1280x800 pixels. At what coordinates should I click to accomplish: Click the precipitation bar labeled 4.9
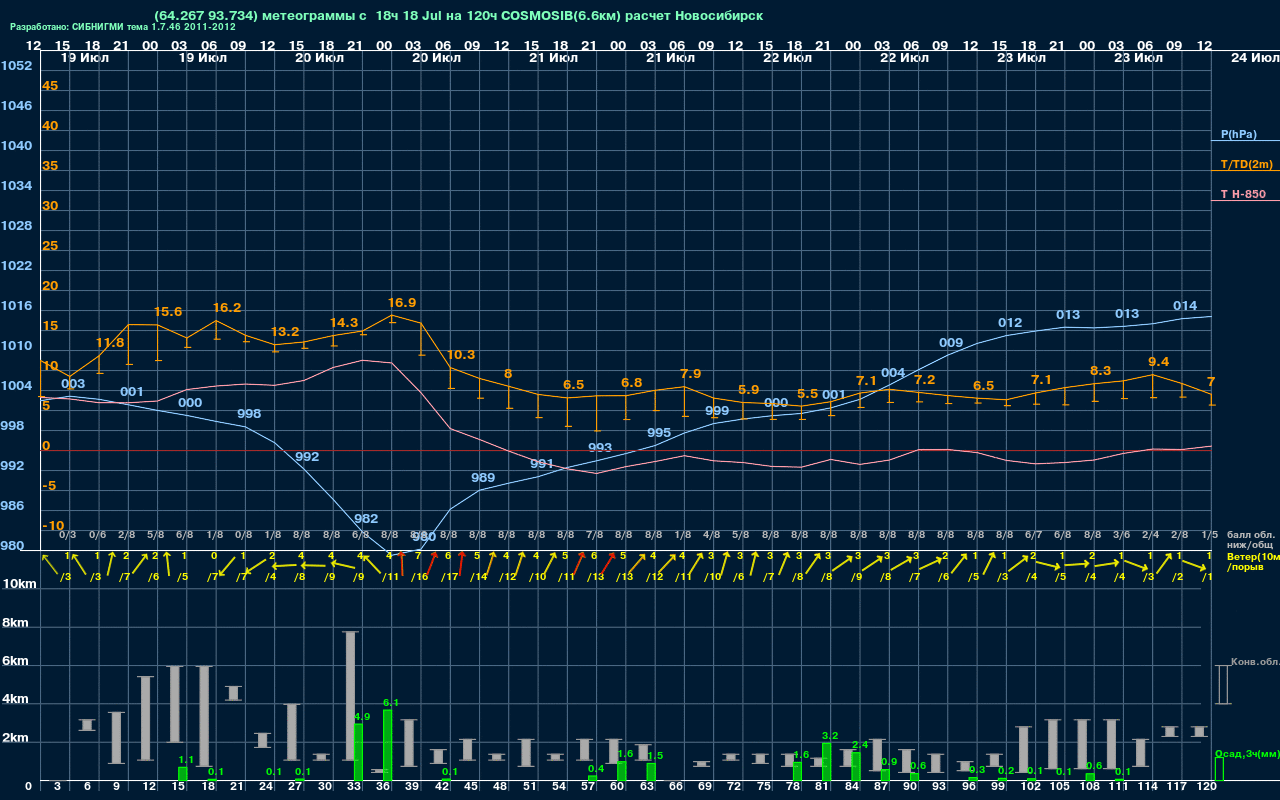coord(358,752)
